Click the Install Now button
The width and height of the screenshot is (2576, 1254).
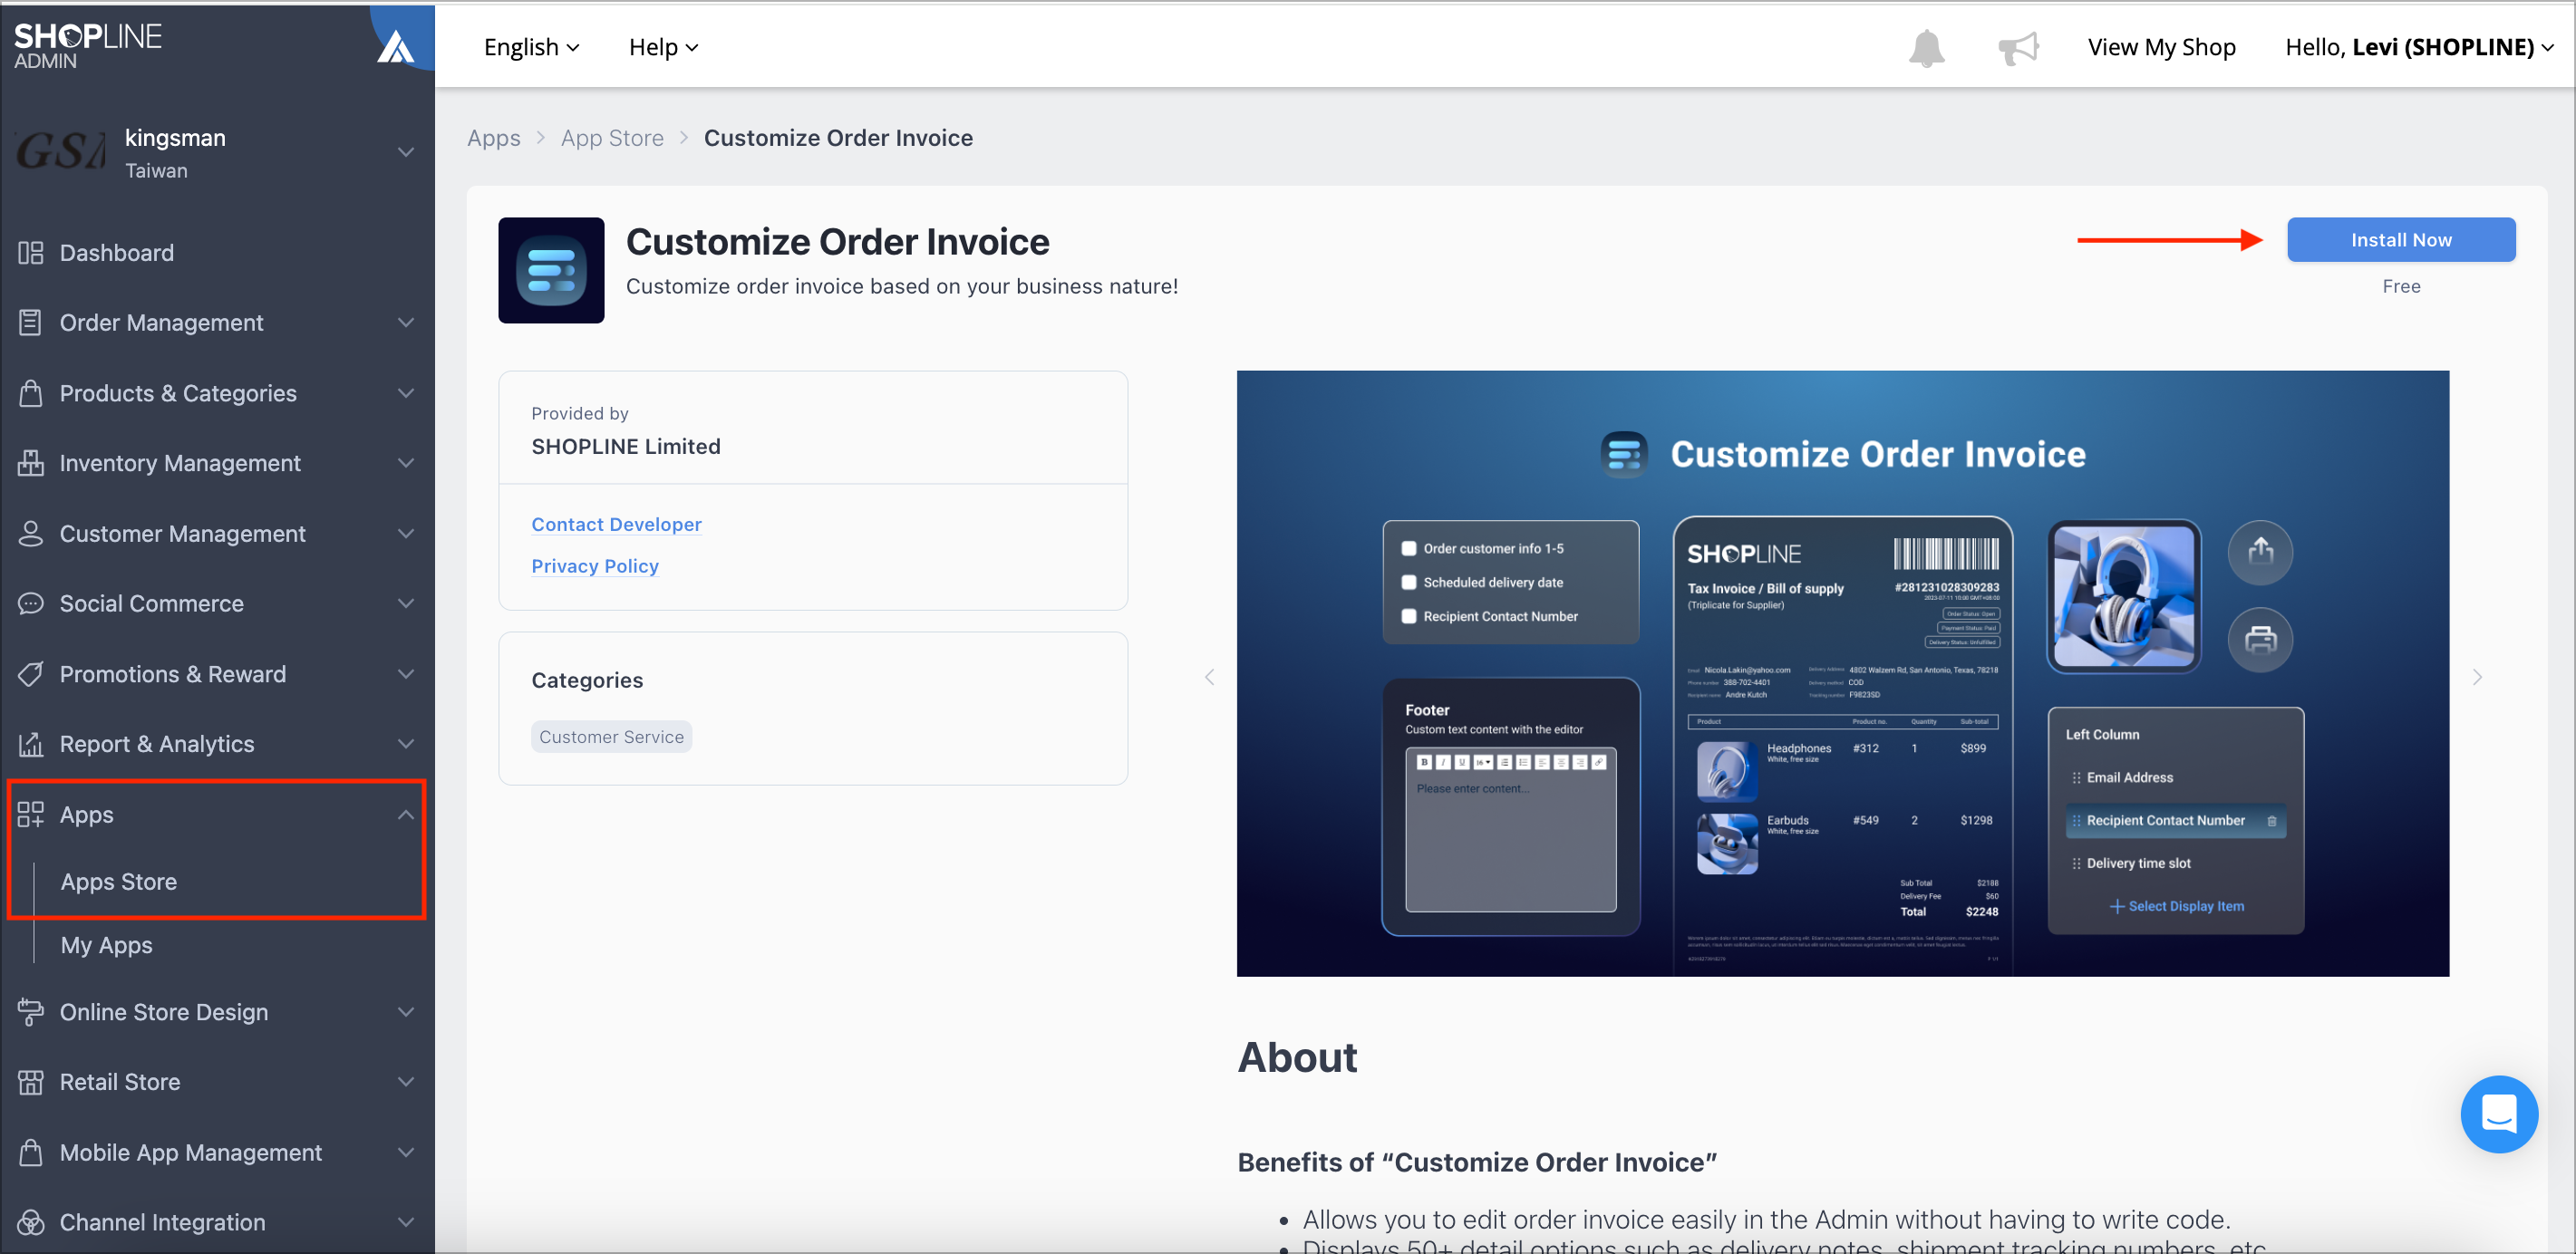pyautogui.click(x=2401, y=240)
